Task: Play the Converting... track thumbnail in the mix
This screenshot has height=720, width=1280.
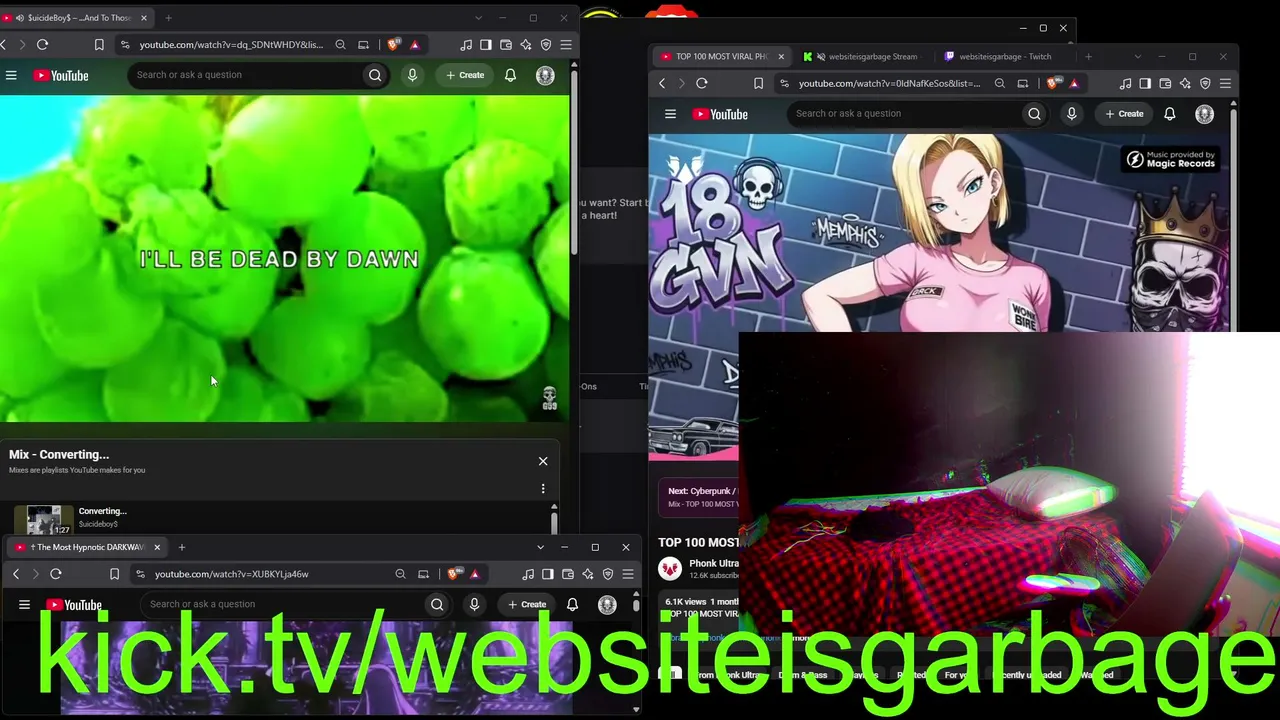Action: coord(44,521)
